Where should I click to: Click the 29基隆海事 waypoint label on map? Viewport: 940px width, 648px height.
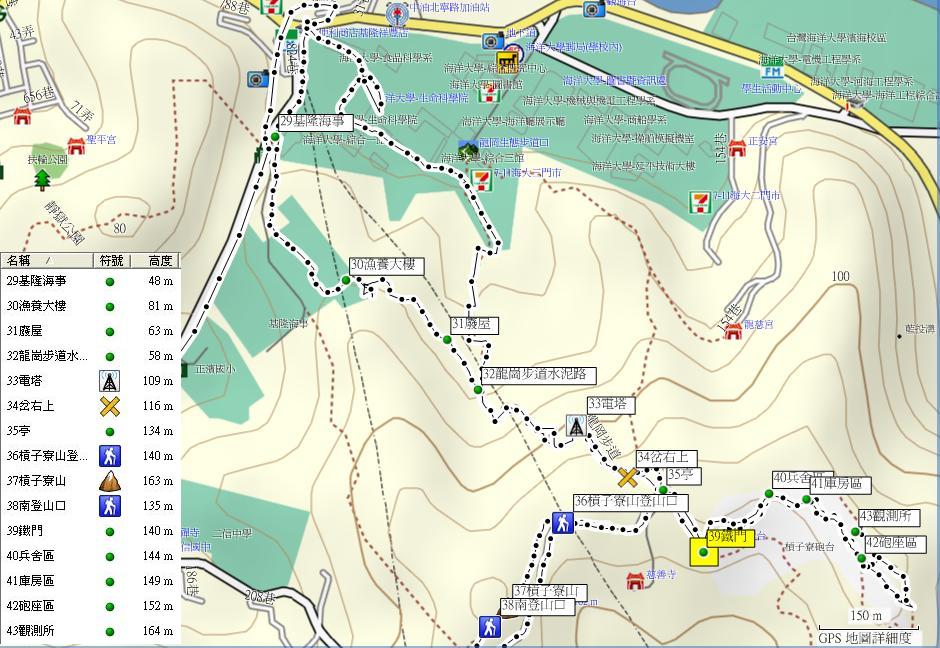coord(315,122)
